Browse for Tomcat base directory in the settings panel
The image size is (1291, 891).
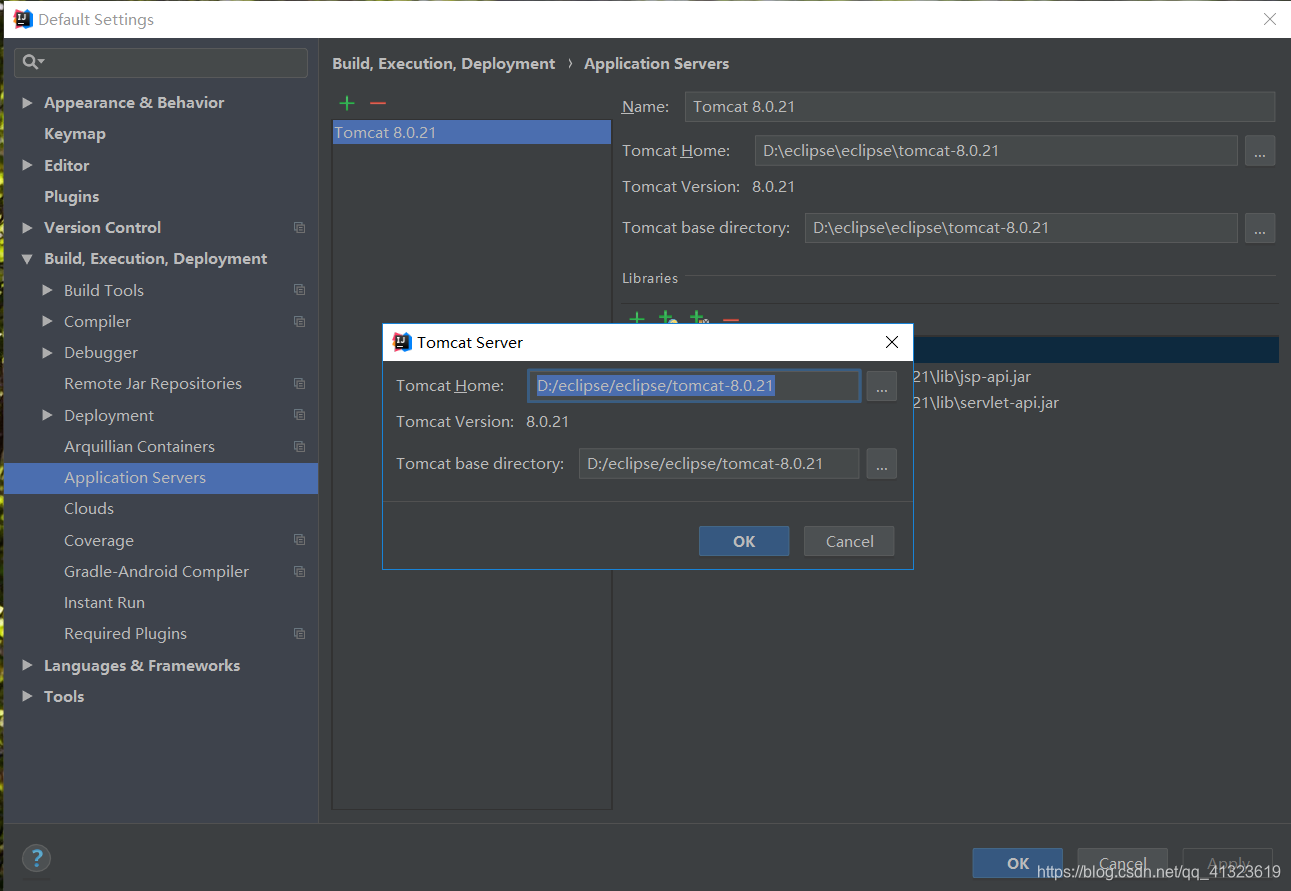(1260, 228)
